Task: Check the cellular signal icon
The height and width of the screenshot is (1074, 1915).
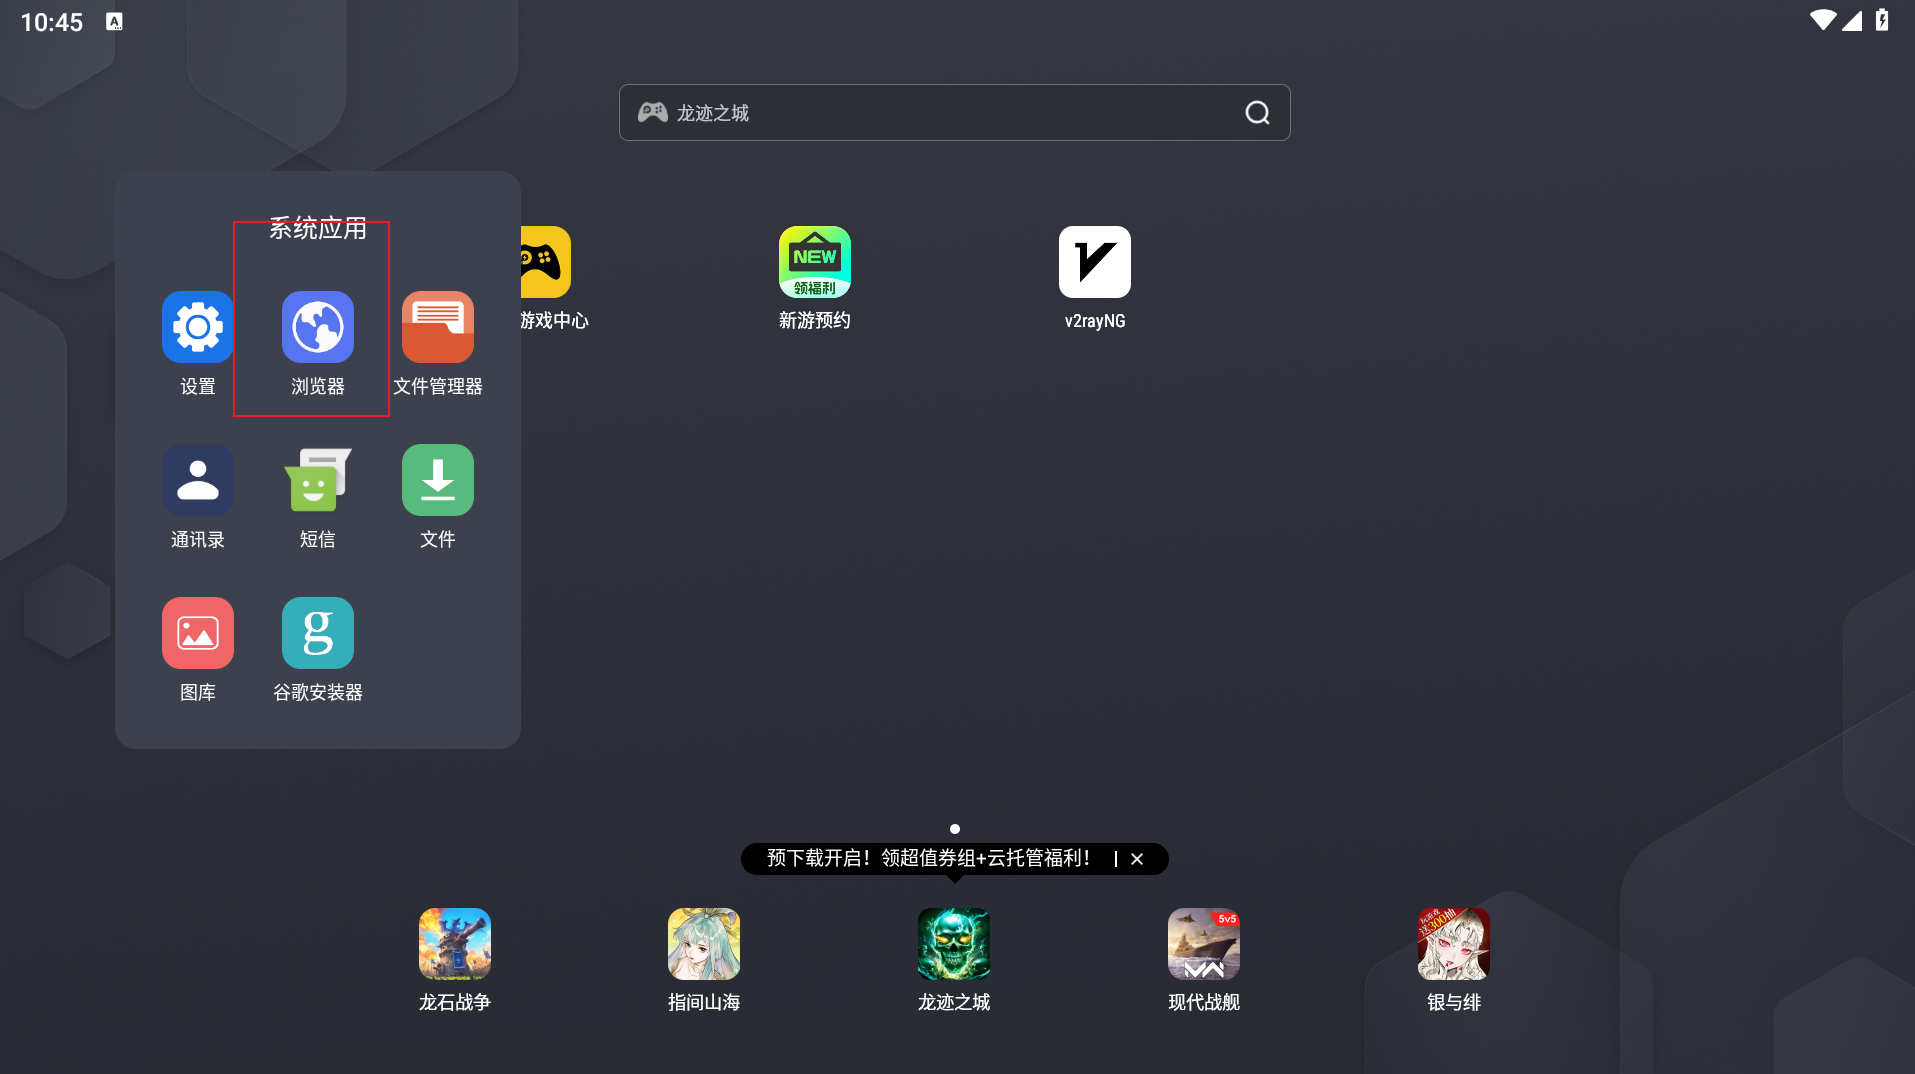Action: [1852, 20]
